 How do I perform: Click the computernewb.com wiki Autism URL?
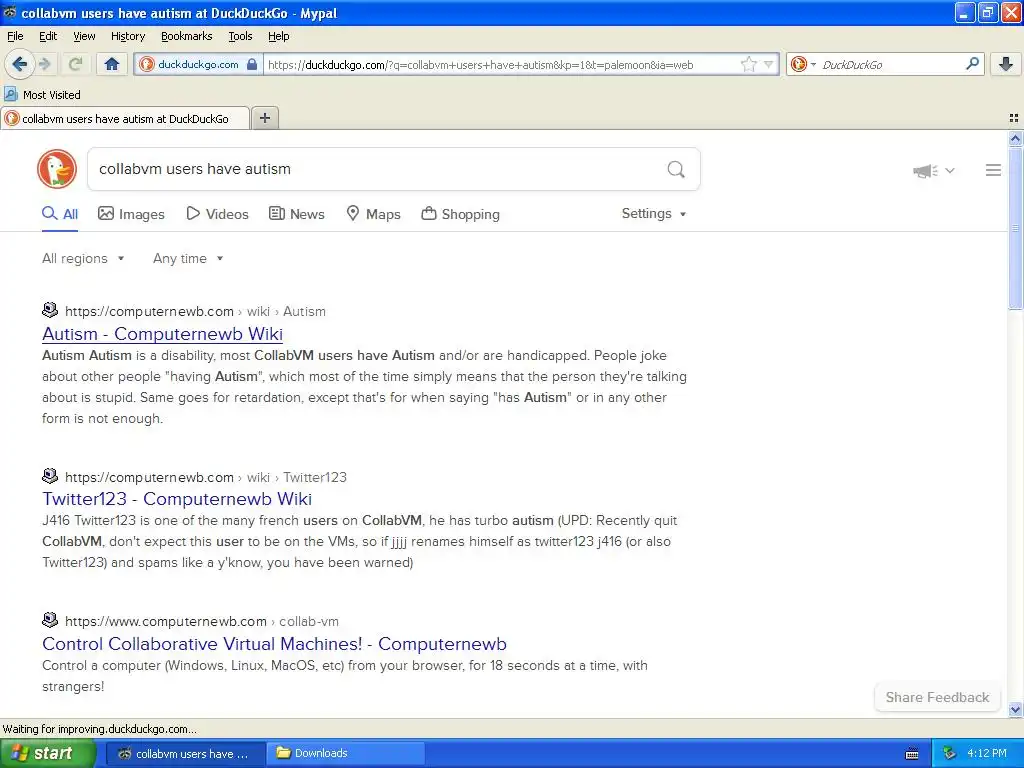pyautogui.click(x=195, y=312)
